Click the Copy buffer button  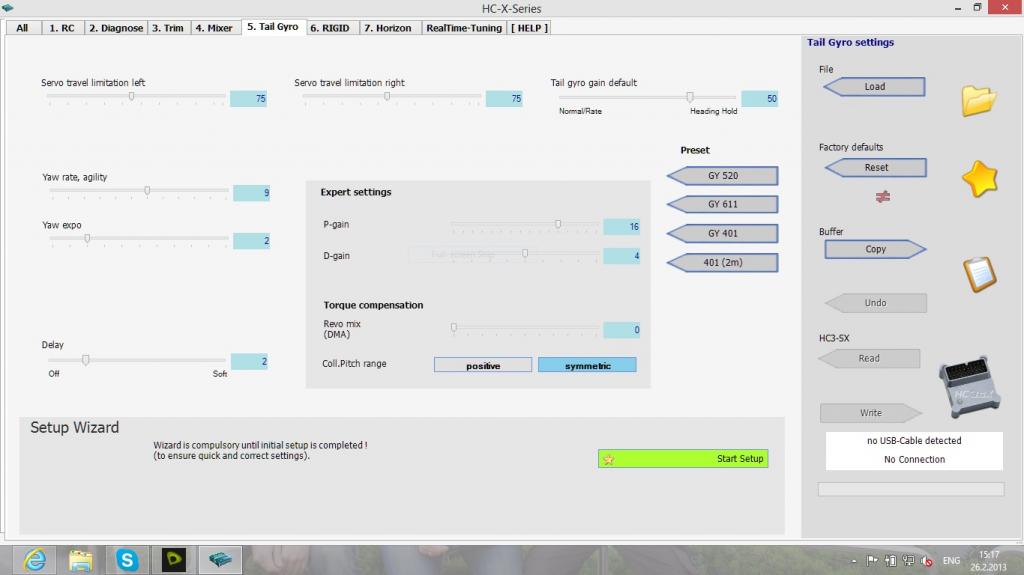[x=875, y=249]
